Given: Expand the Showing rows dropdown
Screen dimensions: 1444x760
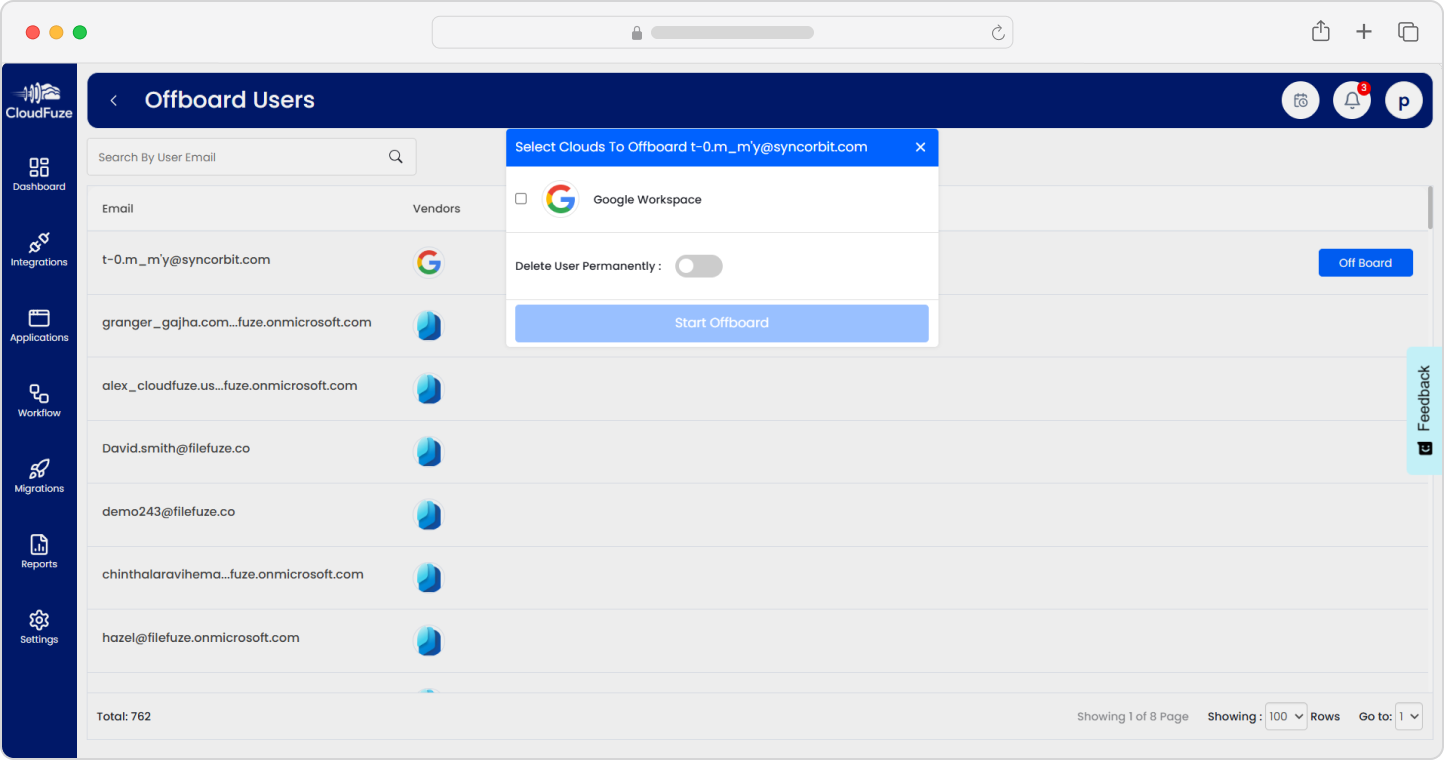Looking at the screenshot, I should click(1285, 716).
